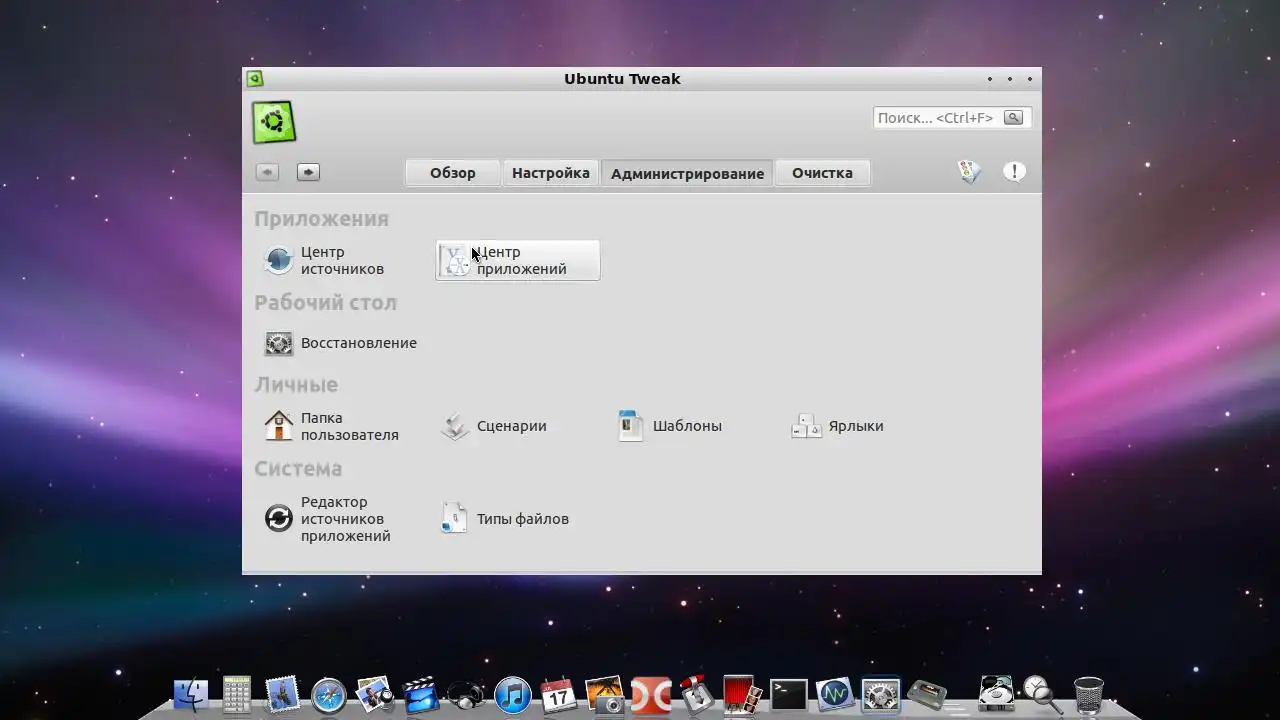
Task: Open window menu icon in title bar
Action: click(x=255, y=79)
